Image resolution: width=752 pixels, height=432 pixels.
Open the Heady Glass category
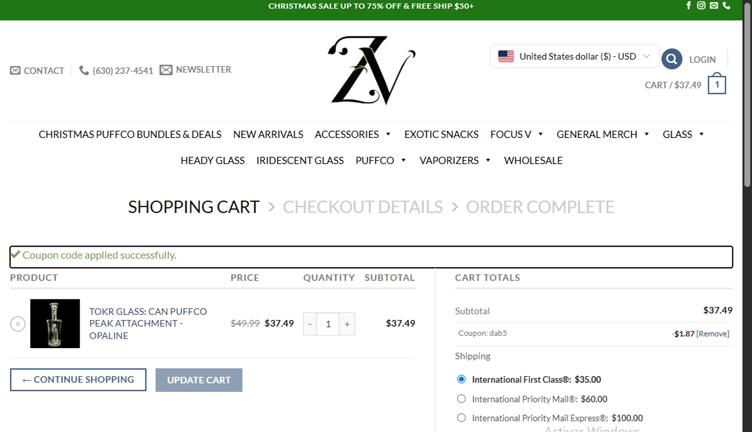[x=212, y=161]
